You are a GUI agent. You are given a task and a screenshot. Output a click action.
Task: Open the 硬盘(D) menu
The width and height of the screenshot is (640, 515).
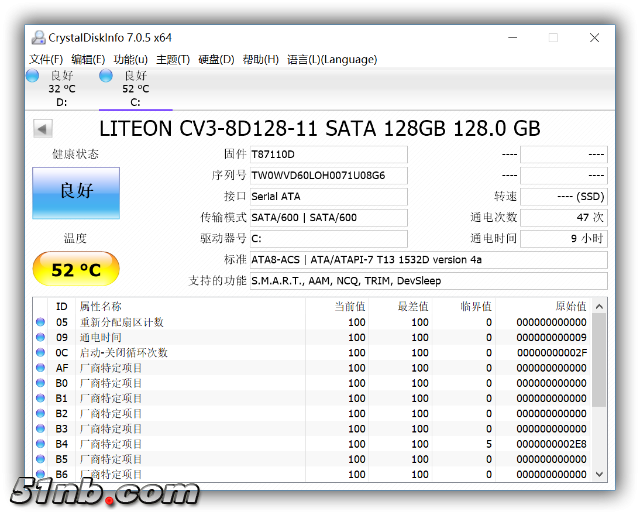pyautogui.click(x=216, y=59)
